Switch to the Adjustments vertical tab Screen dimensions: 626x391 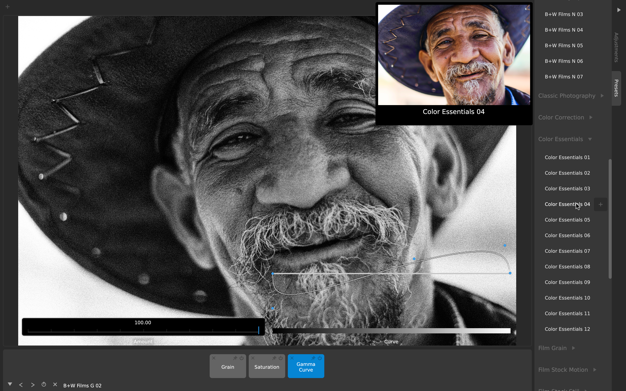pyautogui.click(x=616, y=47)
